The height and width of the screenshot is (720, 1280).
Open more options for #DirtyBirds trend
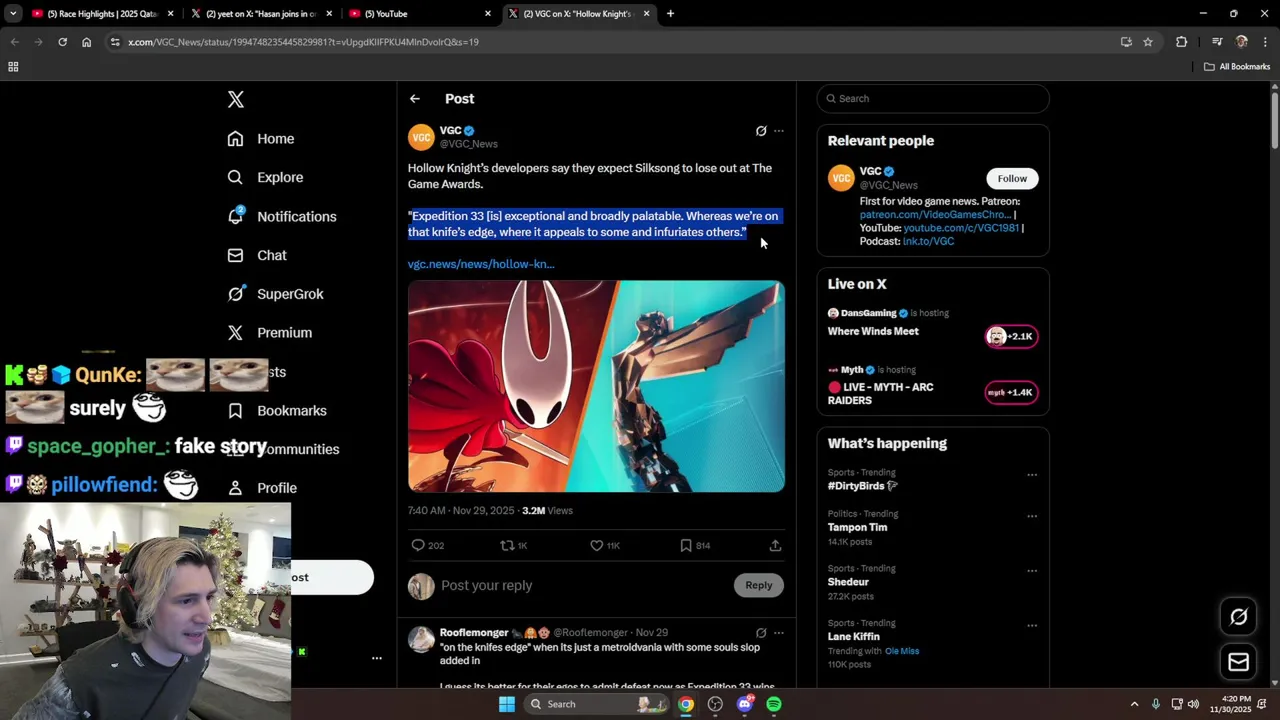point(1032,475)
